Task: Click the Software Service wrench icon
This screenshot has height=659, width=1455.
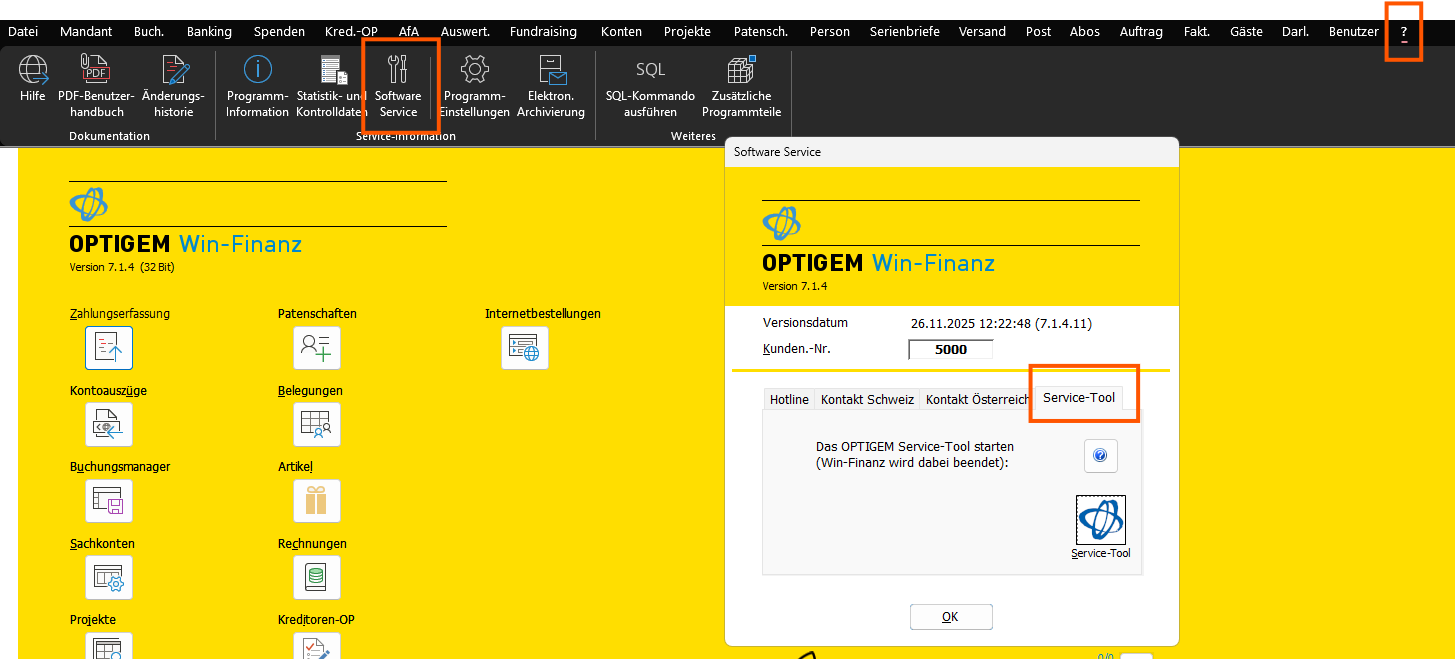Action: coord(398,72)
